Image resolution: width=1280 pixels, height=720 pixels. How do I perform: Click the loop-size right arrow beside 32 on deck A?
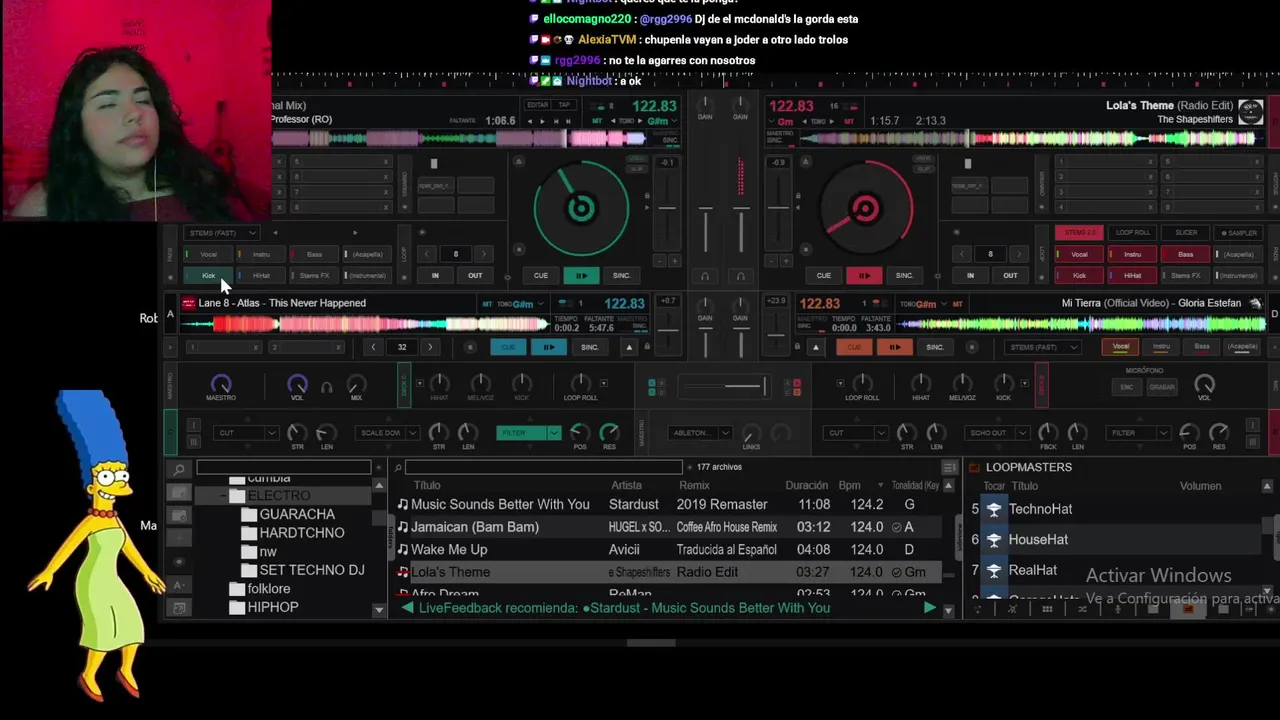click(x=430, y=347)
